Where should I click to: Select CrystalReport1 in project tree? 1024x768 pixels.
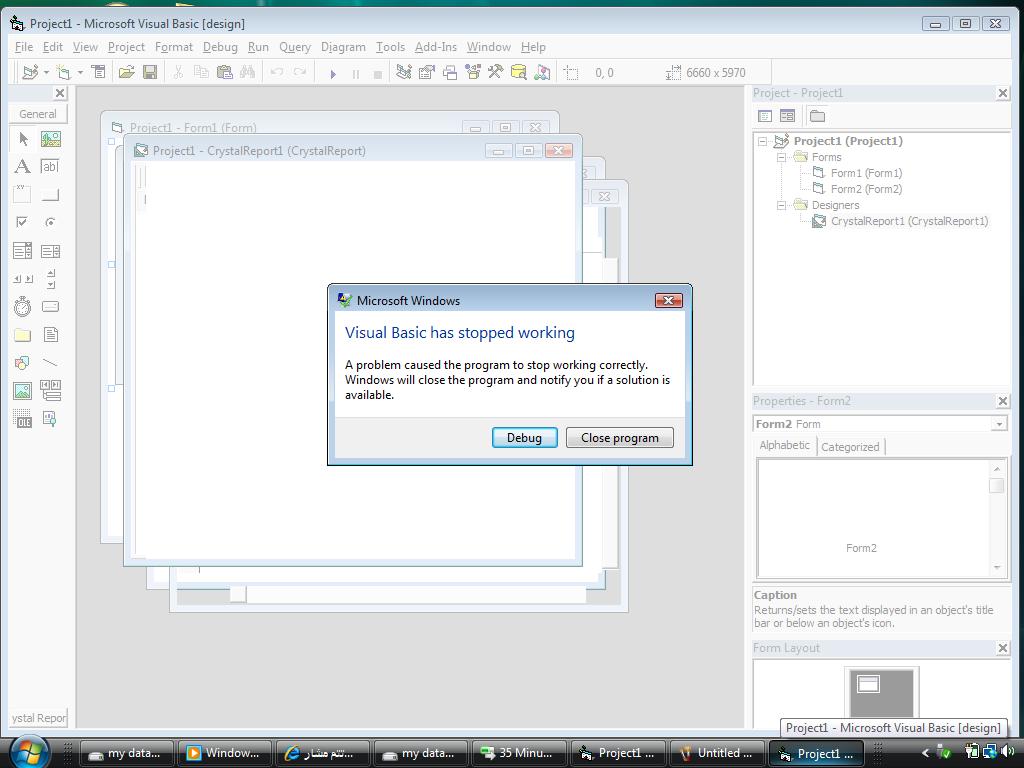(x=909, y=221)
